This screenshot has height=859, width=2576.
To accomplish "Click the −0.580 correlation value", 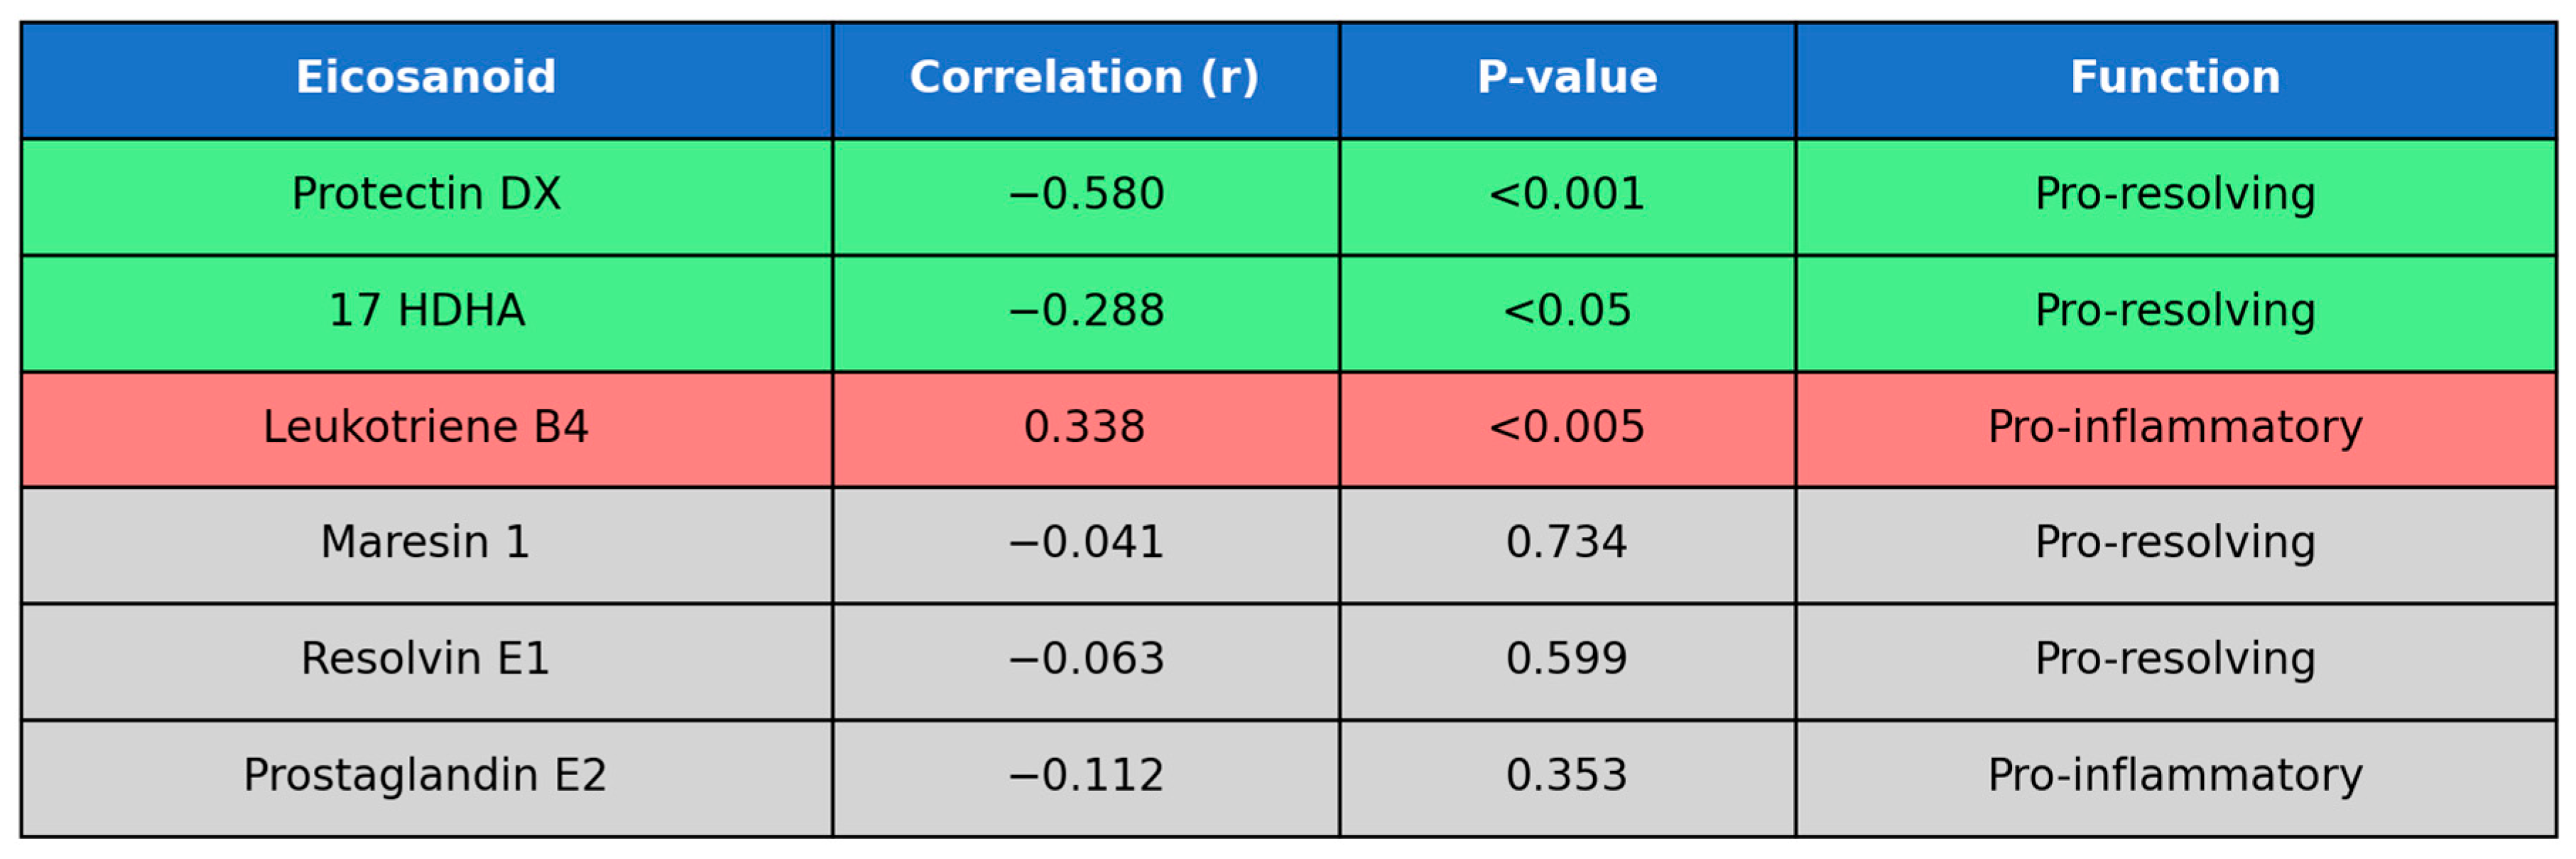I will (1085, 194).
